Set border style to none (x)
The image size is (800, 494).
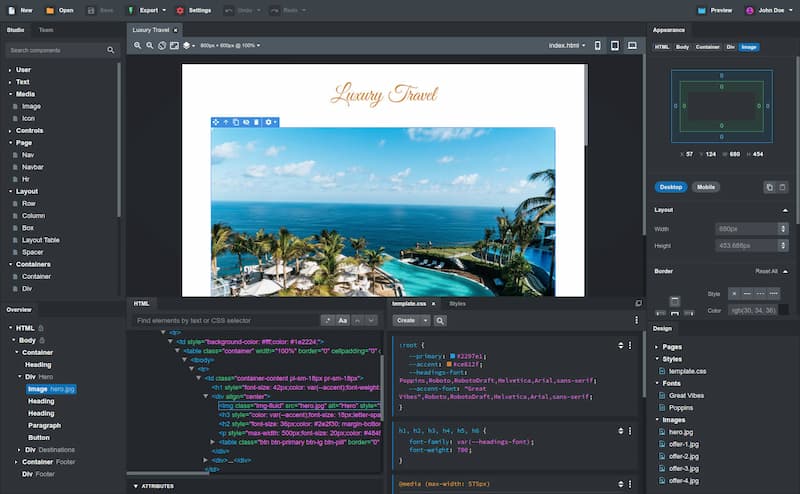(x=734, y=293)
